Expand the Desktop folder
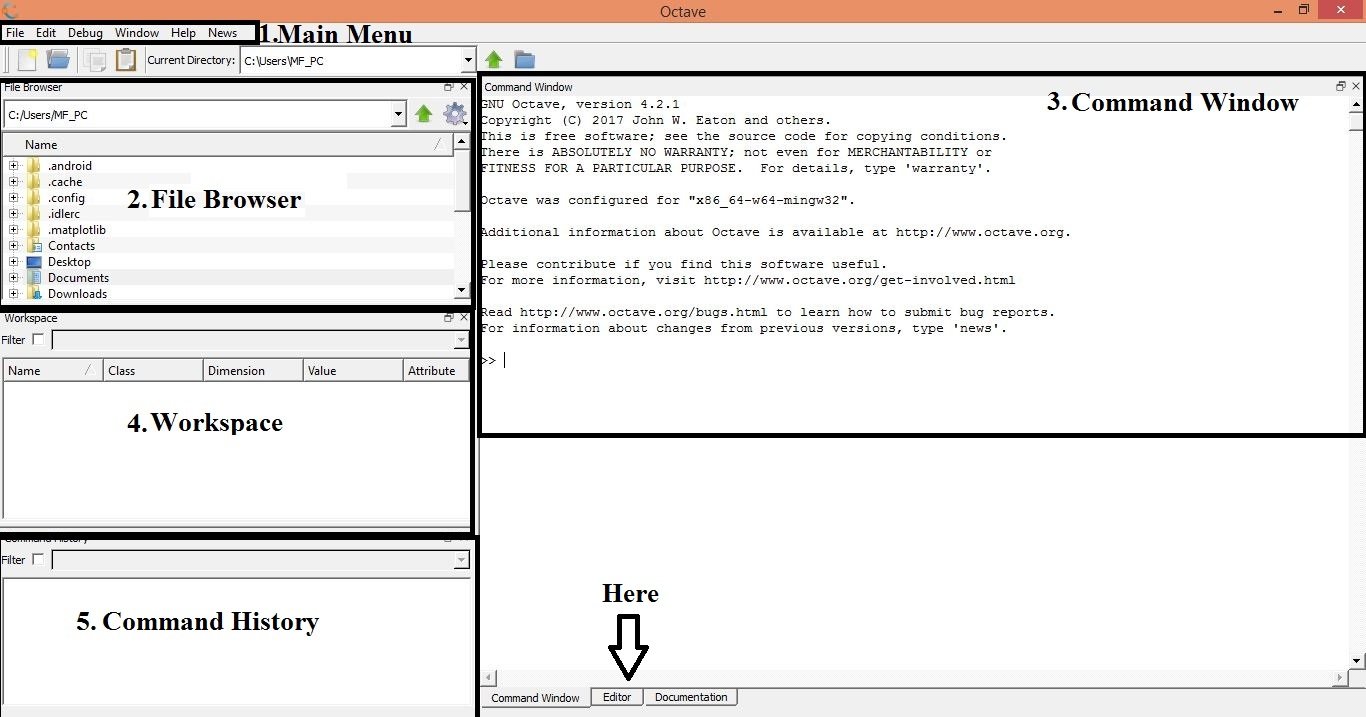The width and height of the screenshot is (1366, 717). point(13,262)
